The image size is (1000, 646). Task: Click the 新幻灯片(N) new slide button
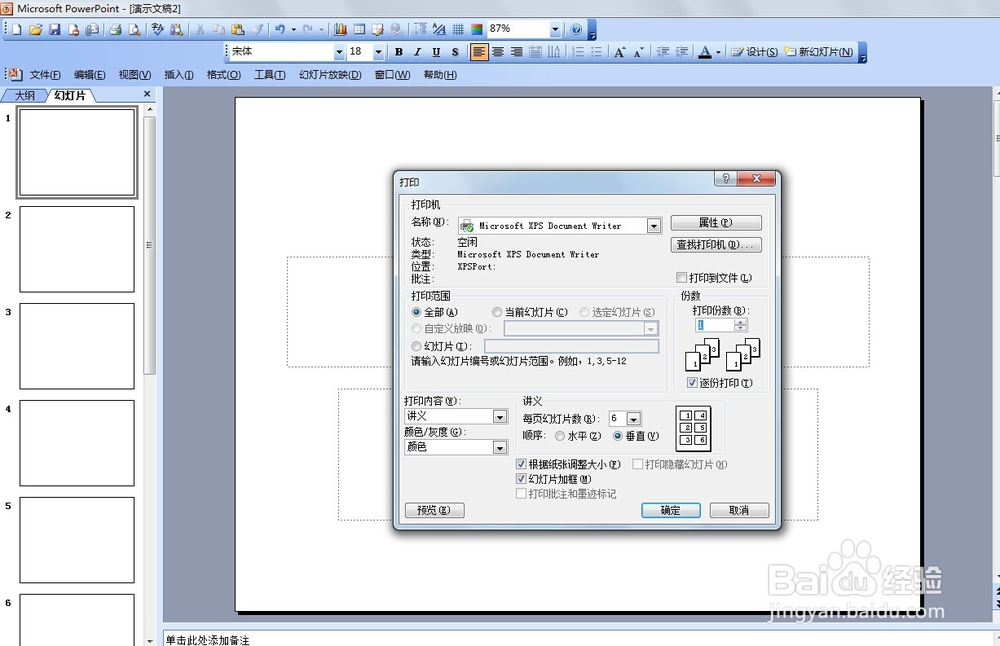pos(819,52)
